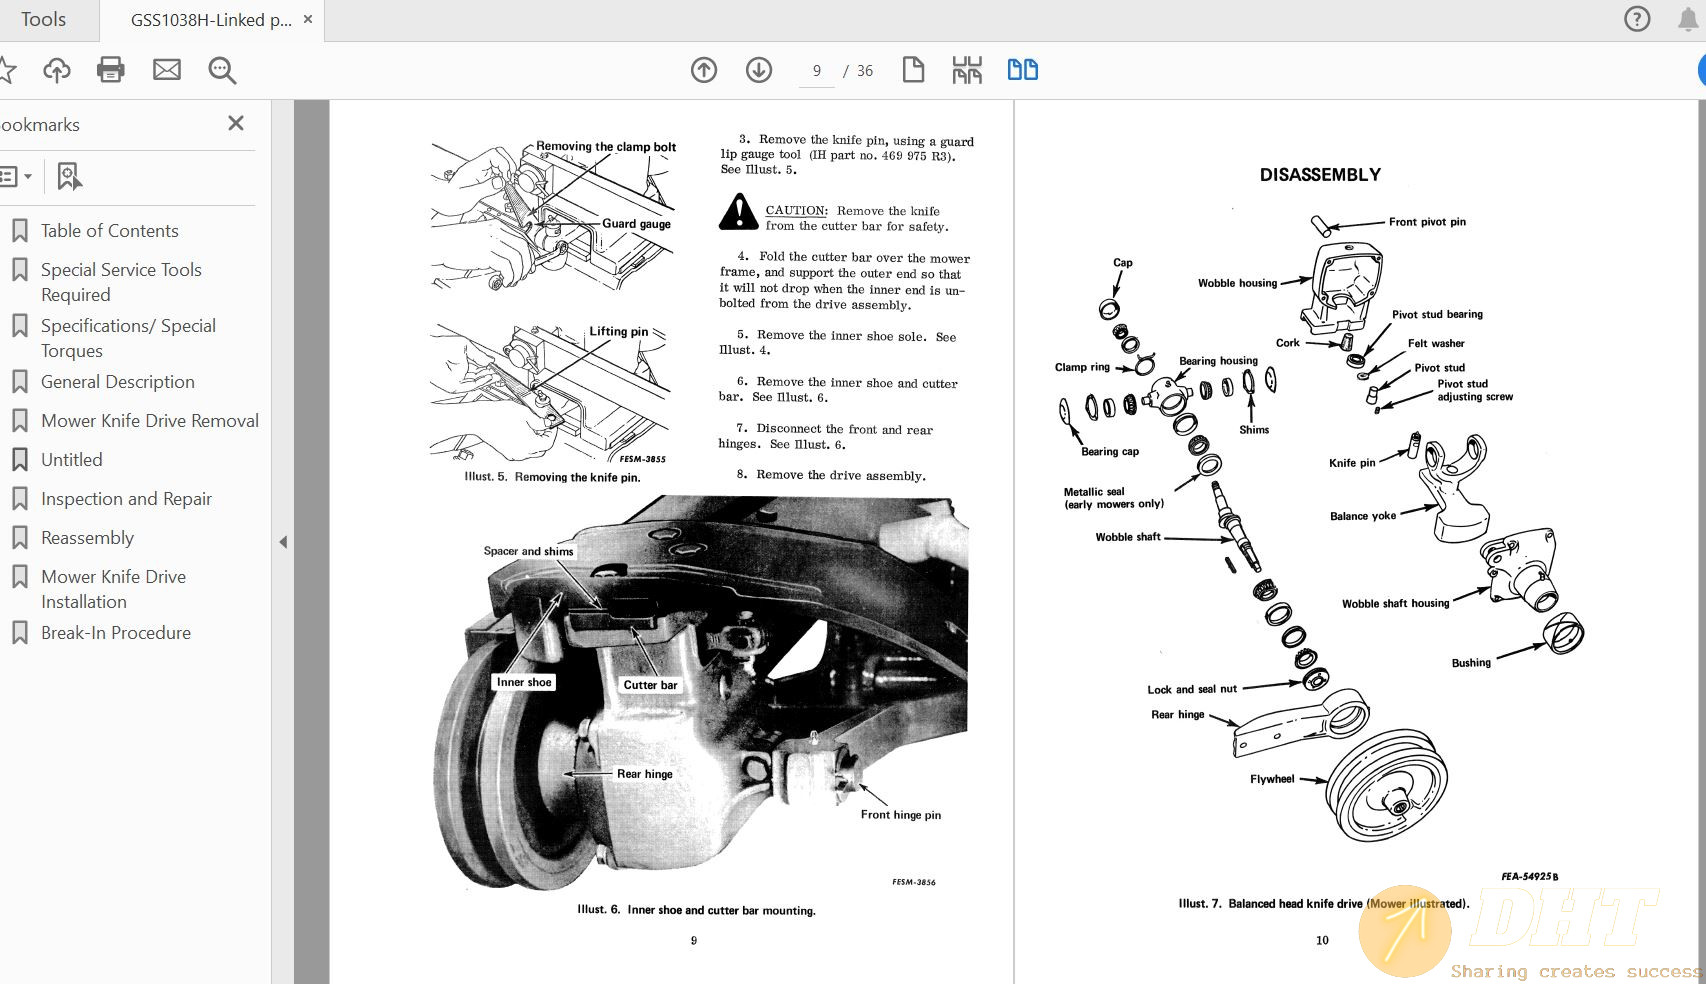Viewport: 1706px width, 984px height.
Task: Select the two-page view icon
Action: tap(1023, 70)
